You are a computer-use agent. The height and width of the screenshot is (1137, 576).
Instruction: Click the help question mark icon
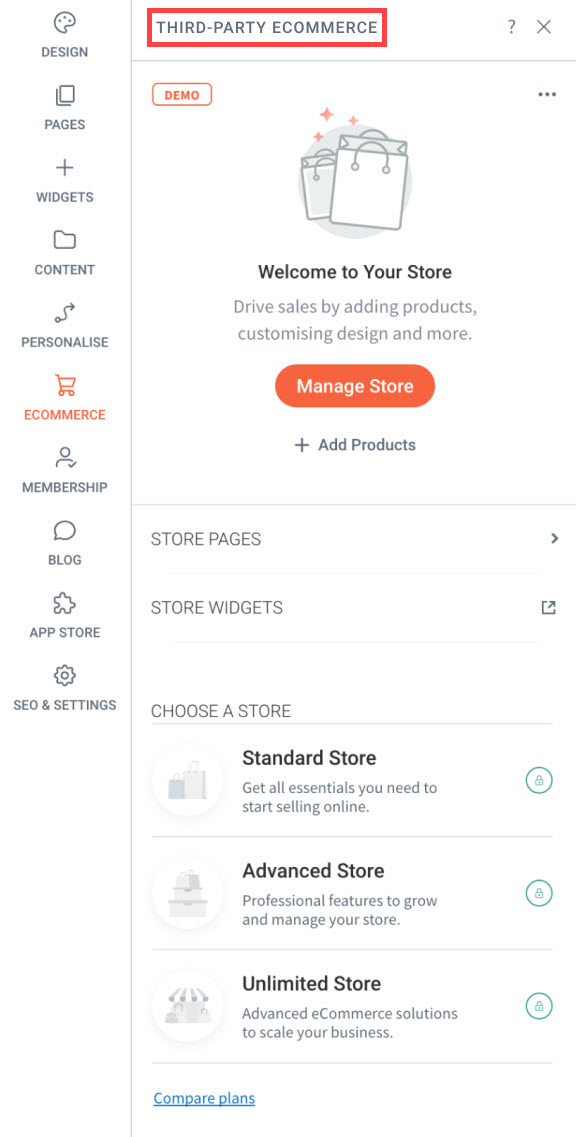[511, 27]
